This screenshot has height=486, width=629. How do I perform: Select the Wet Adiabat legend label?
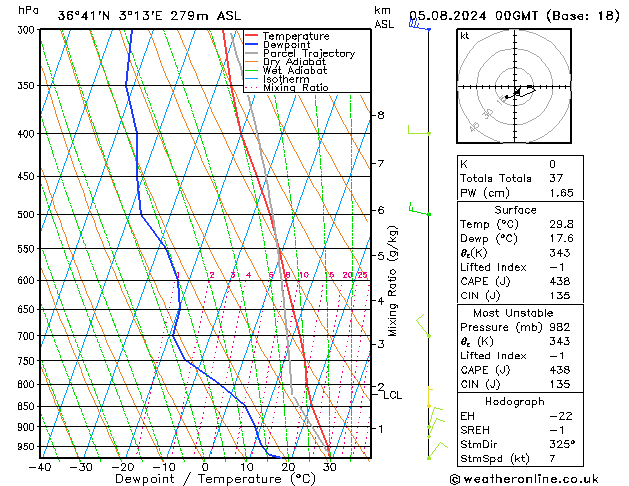(295, 70)
